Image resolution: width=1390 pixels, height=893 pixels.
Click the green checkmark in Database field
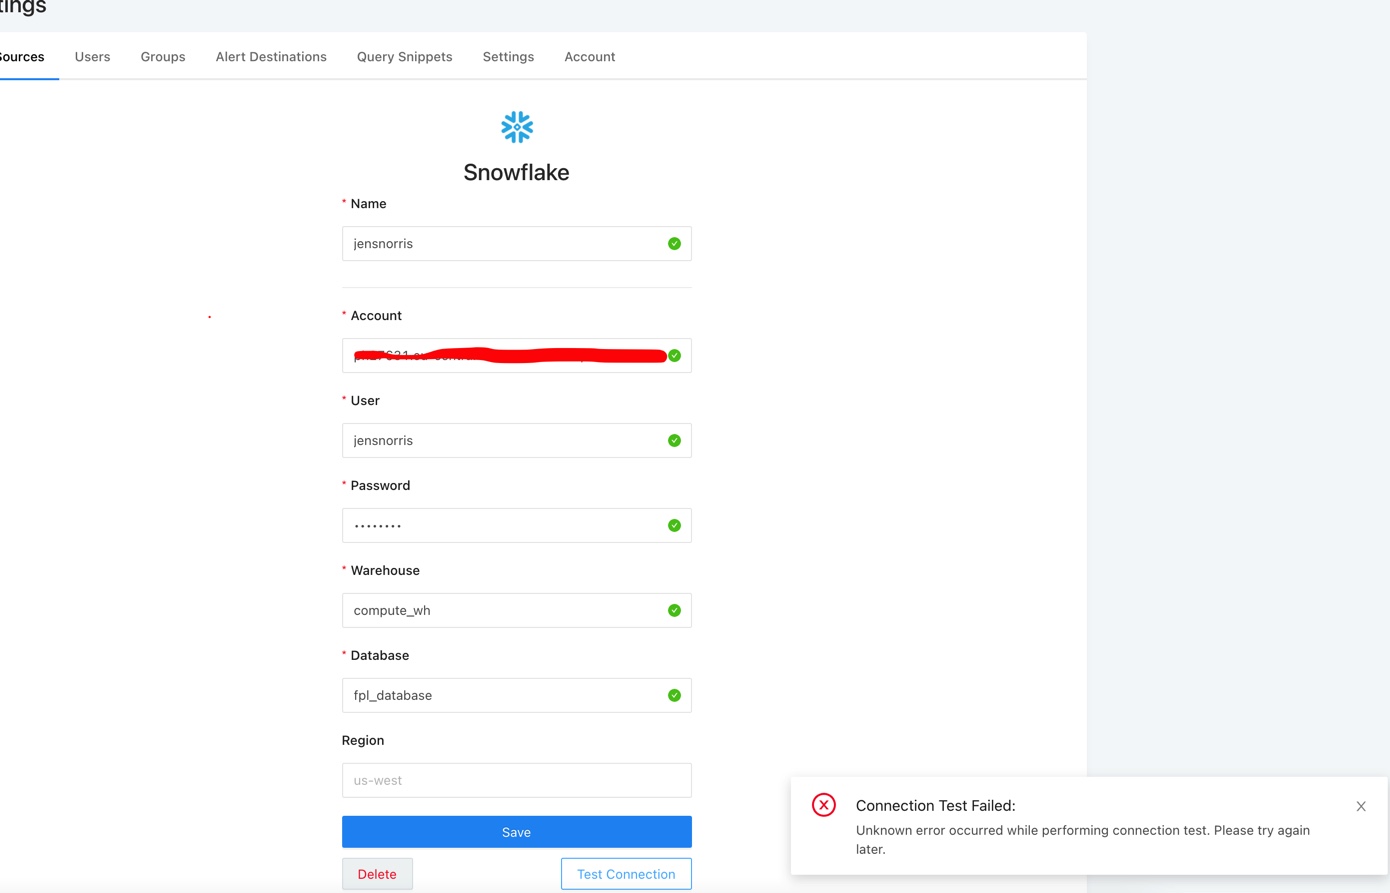(x=674, y=696)
